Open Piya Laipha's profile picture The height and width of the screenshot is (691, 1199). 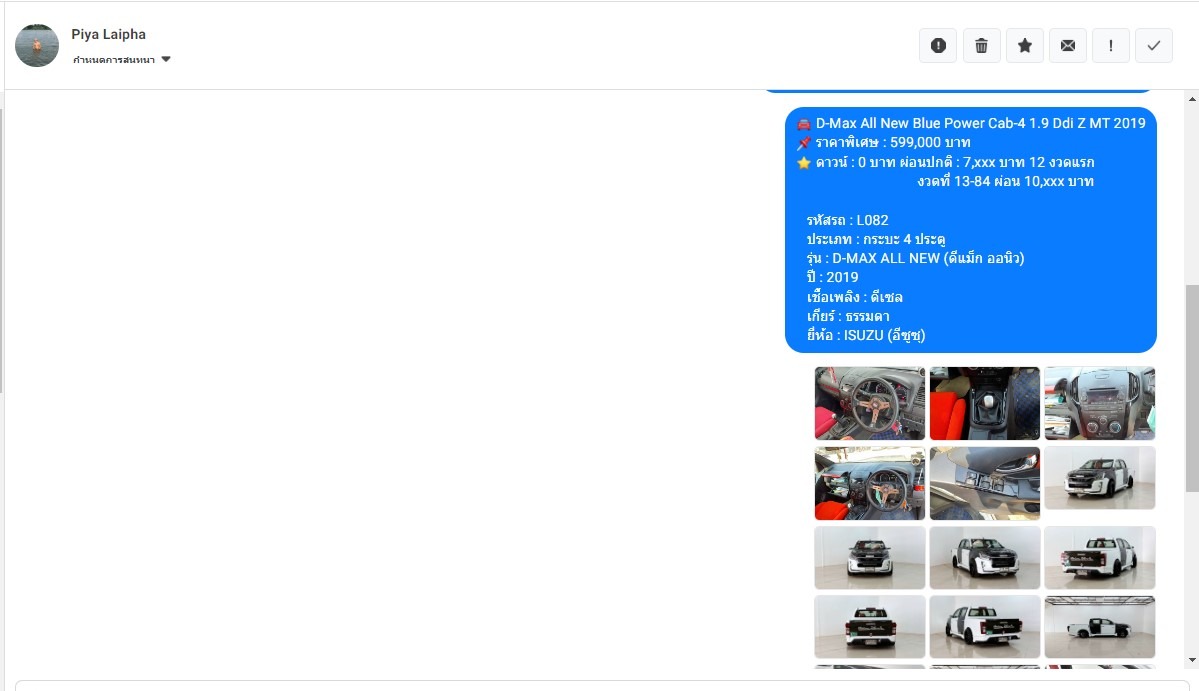[37, 45]
